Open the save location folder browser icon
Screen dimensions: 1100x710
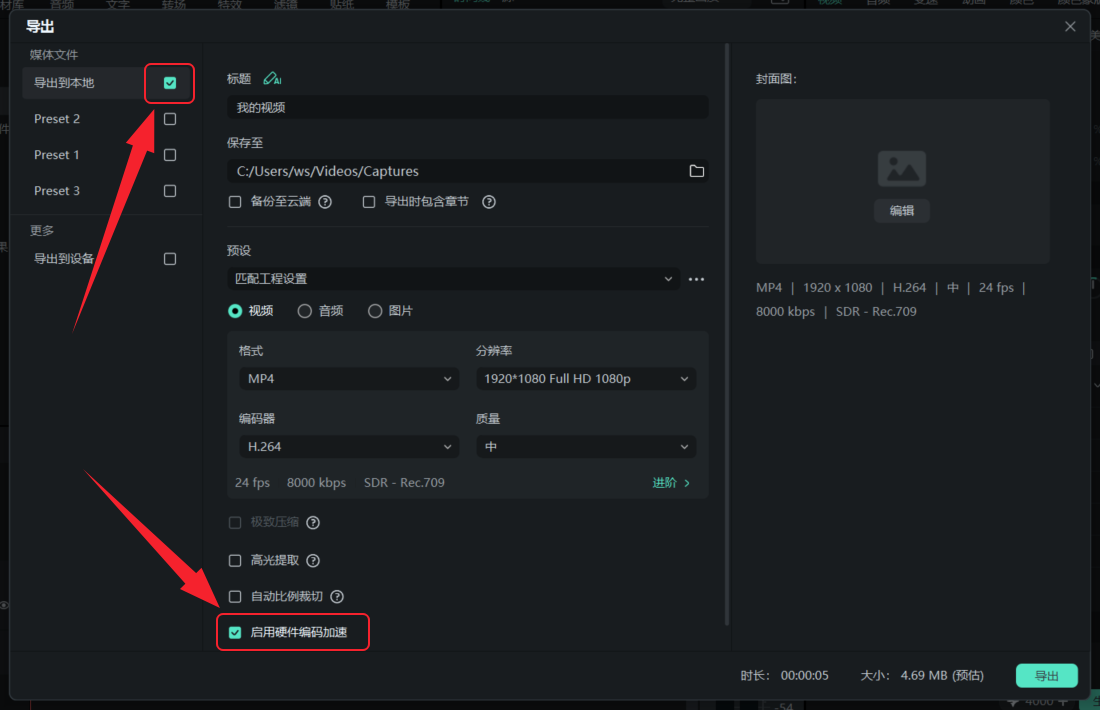[x=697, y=171]
